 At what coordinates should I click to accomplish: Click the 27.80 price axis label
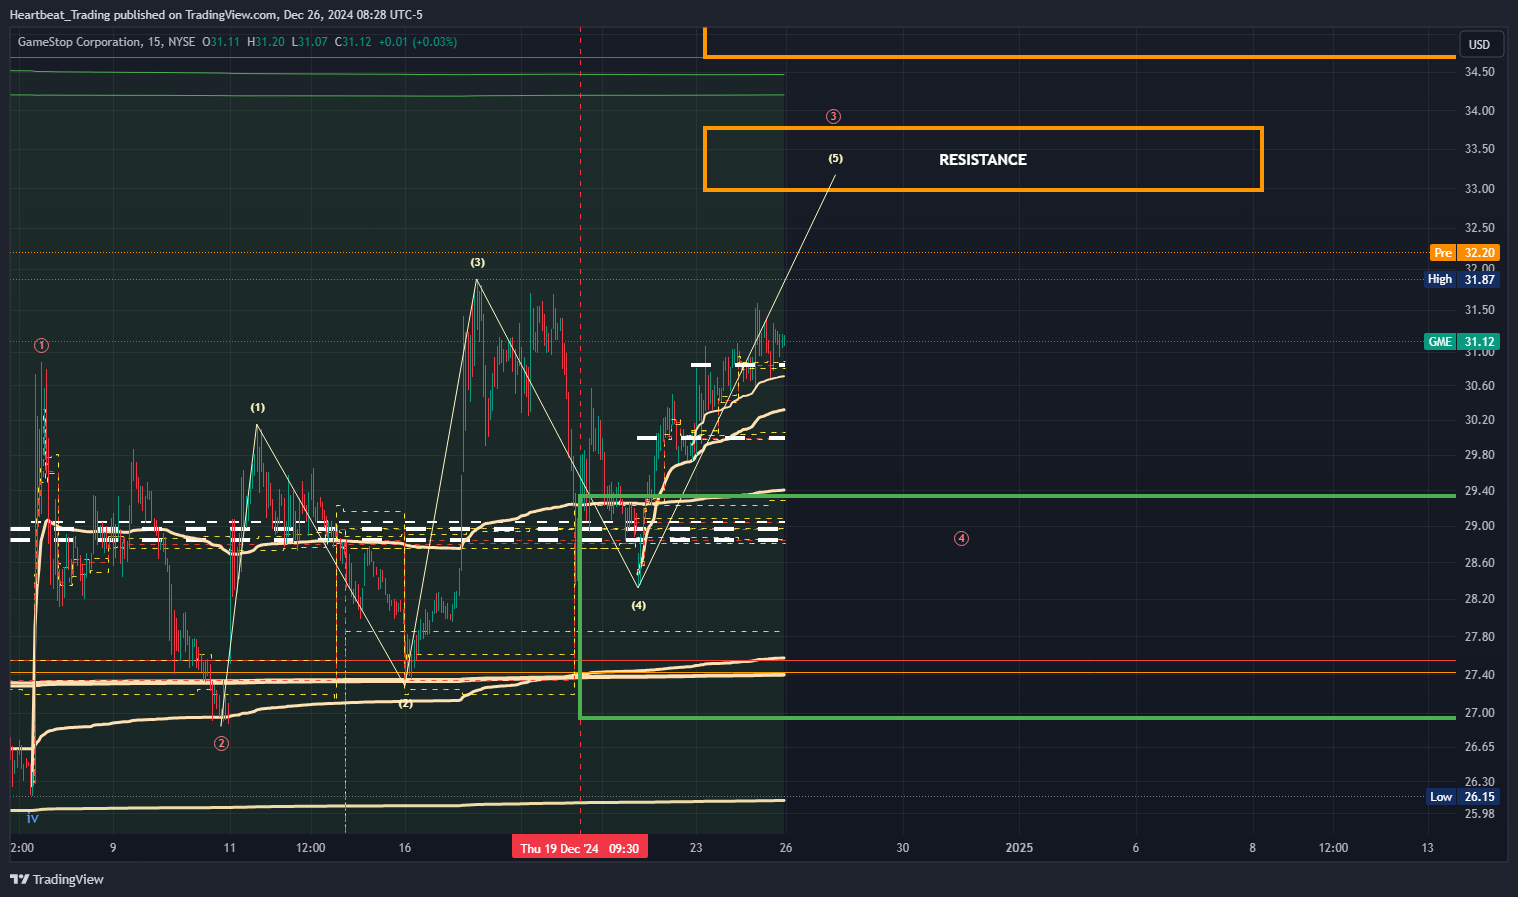point(1480,637)
